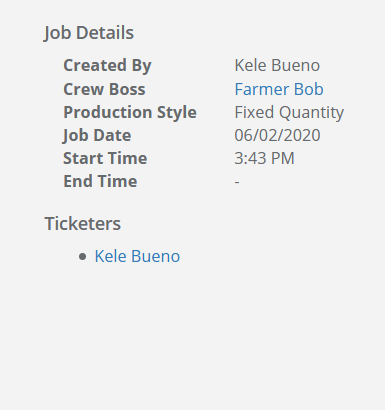Open the Farmer Bob crew boss link

(279, 89)
